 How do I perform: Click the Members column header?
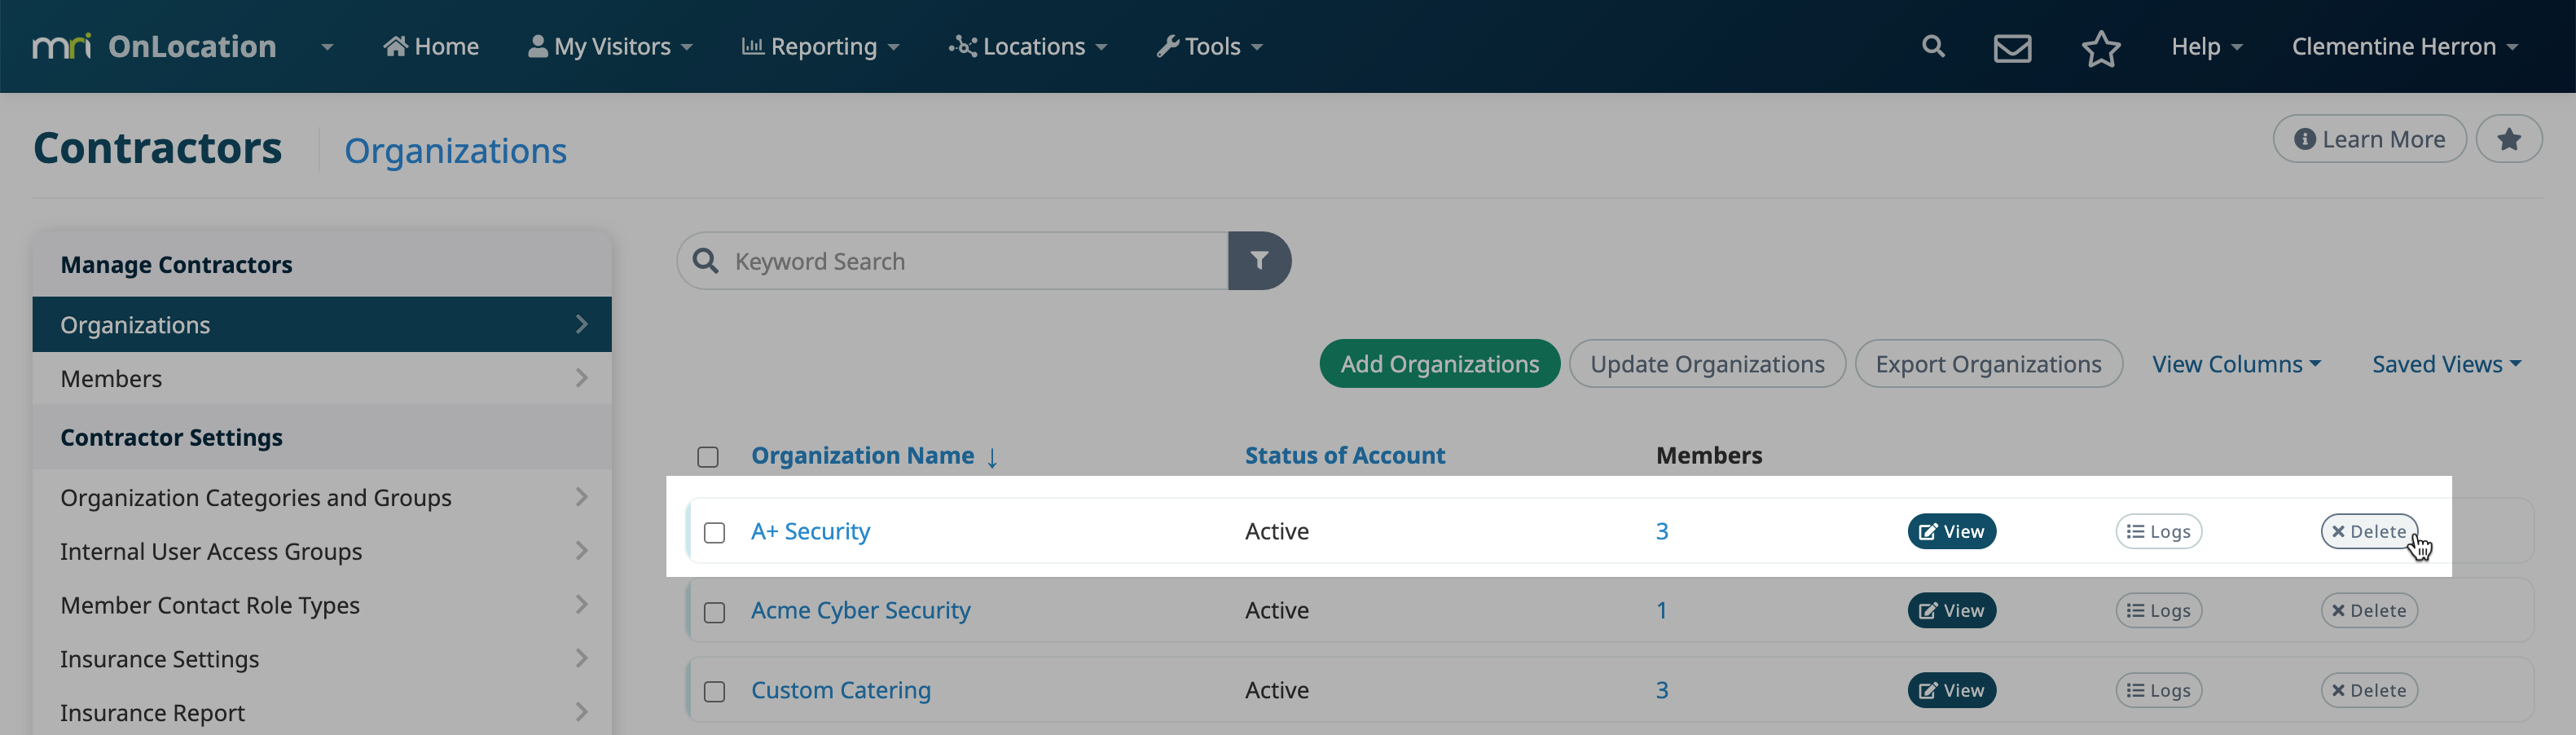(x=1708, y=455)
